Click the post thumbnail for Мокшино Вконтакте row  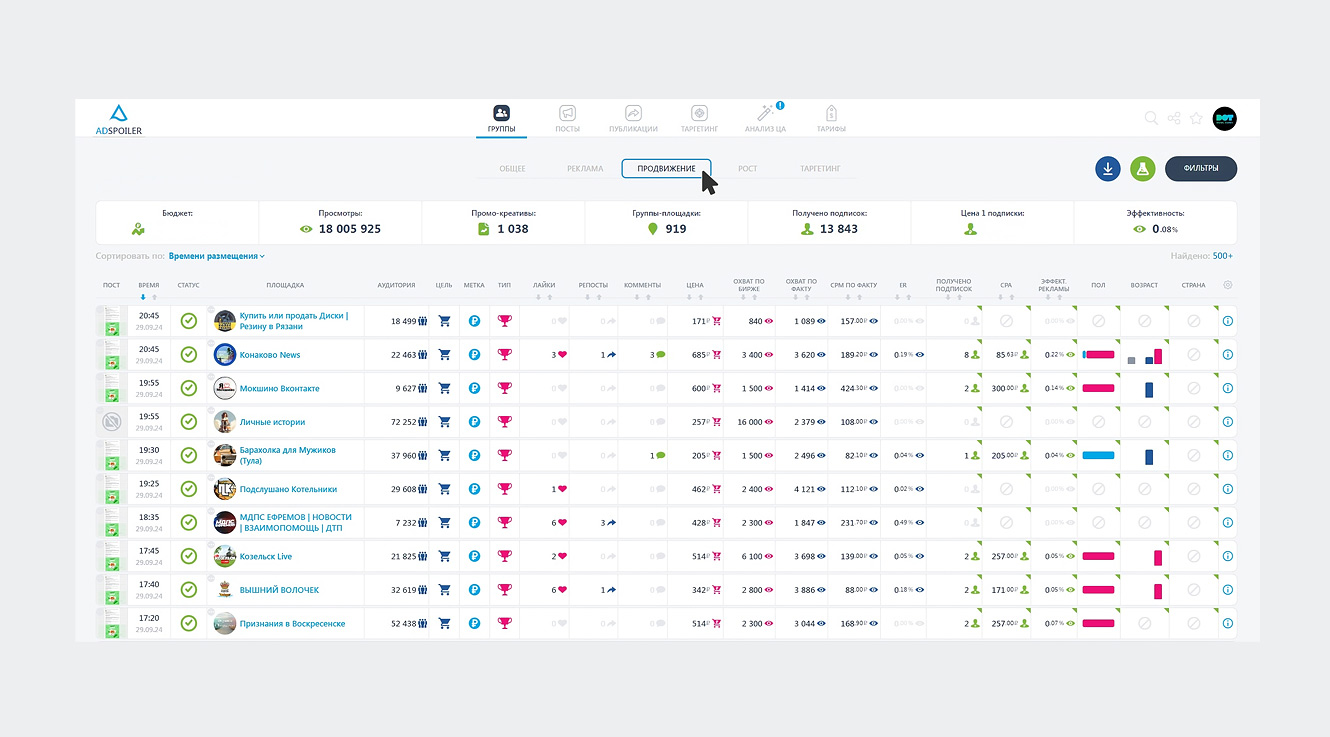(x=111, y=388)
